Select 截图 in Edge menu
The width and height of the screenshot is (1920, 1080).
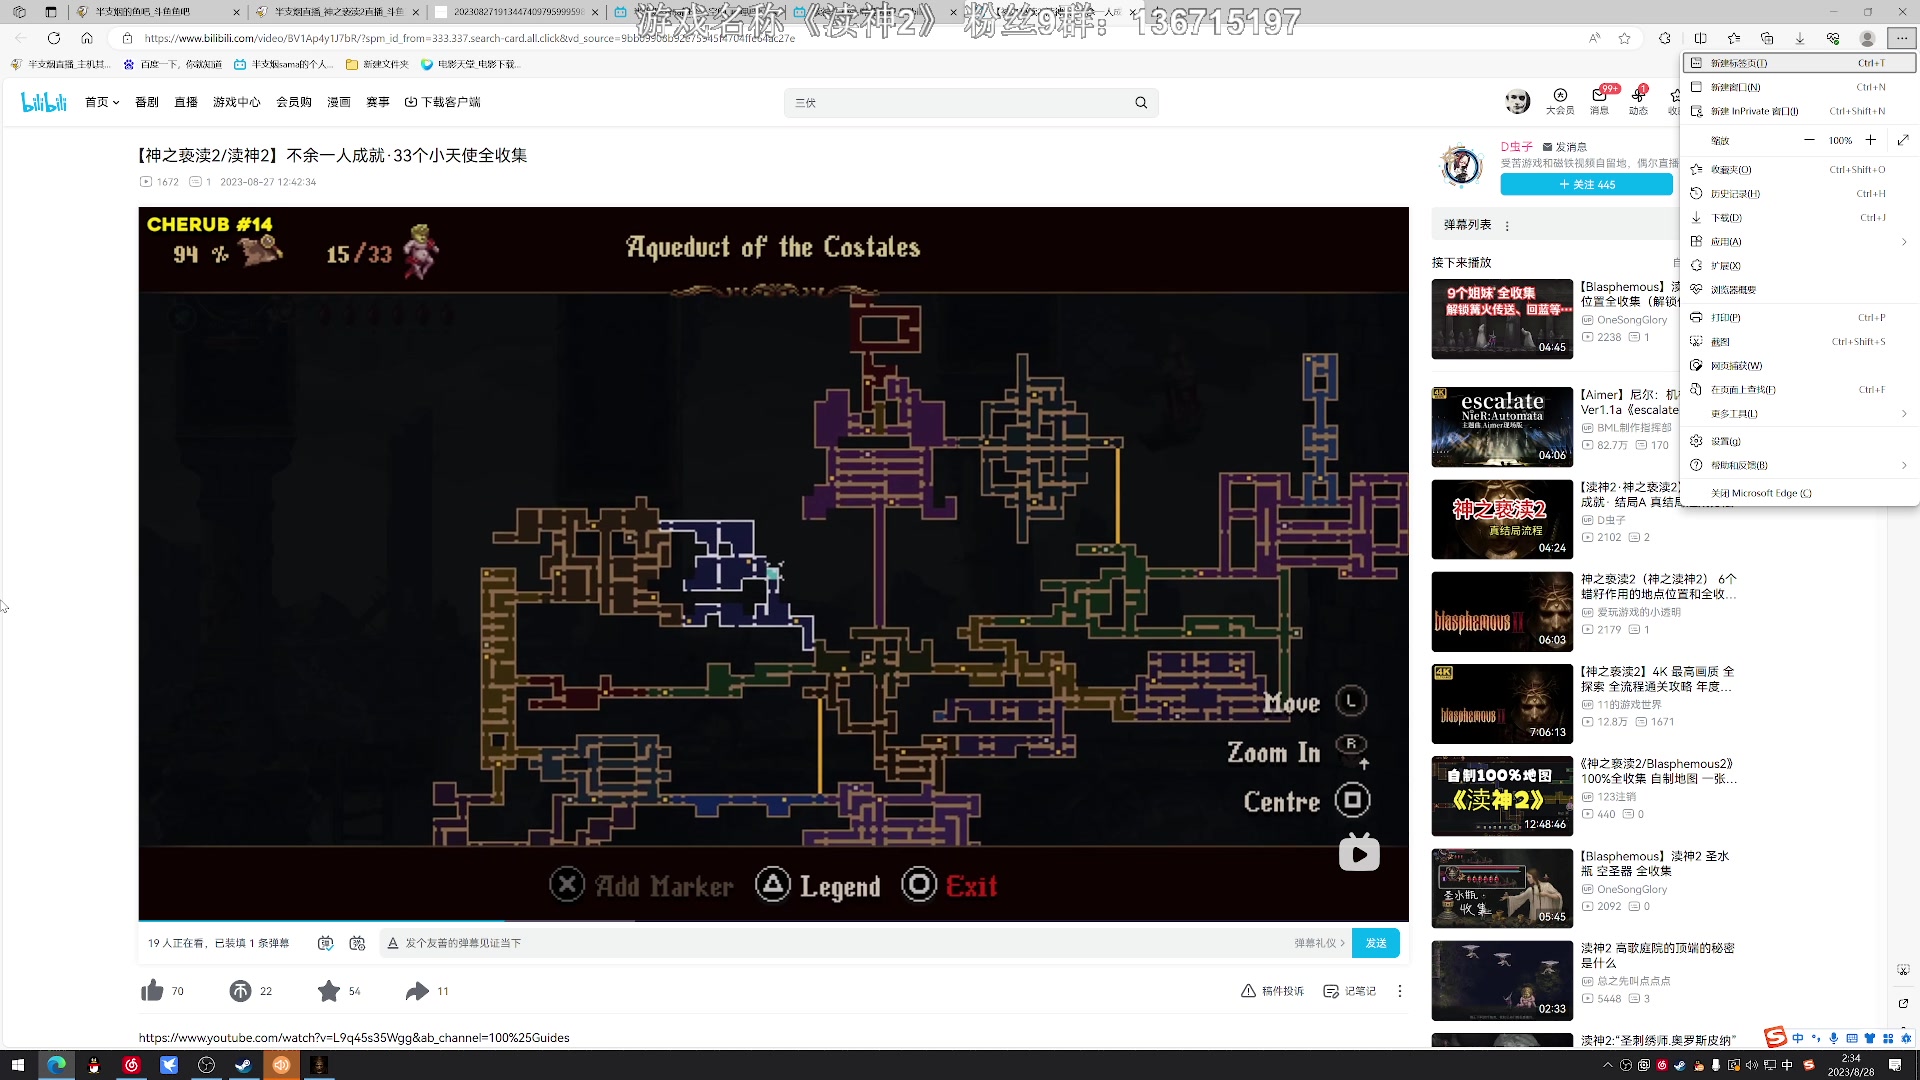click(x=1800, y=341)
